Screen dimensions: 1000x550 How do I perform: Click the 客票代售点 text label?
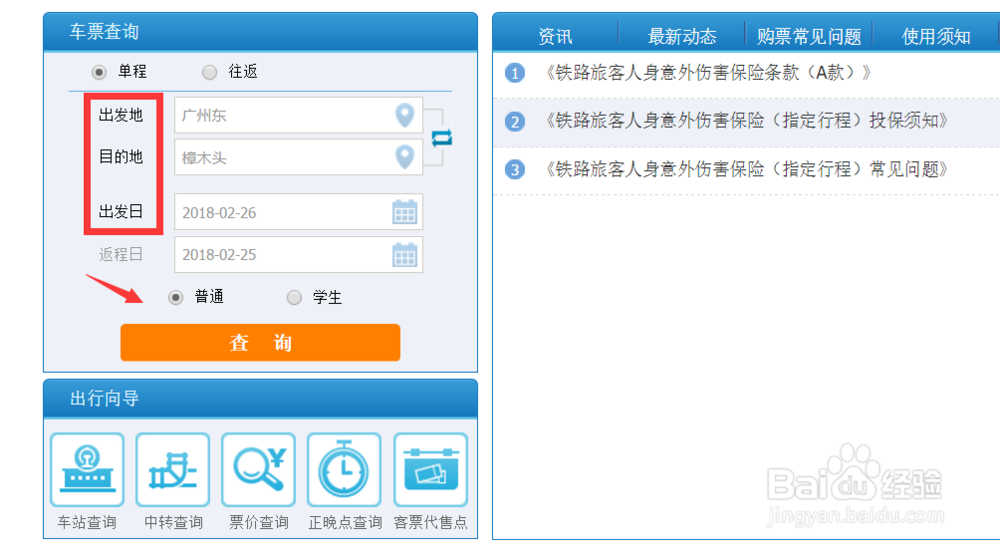pos(430,523)
